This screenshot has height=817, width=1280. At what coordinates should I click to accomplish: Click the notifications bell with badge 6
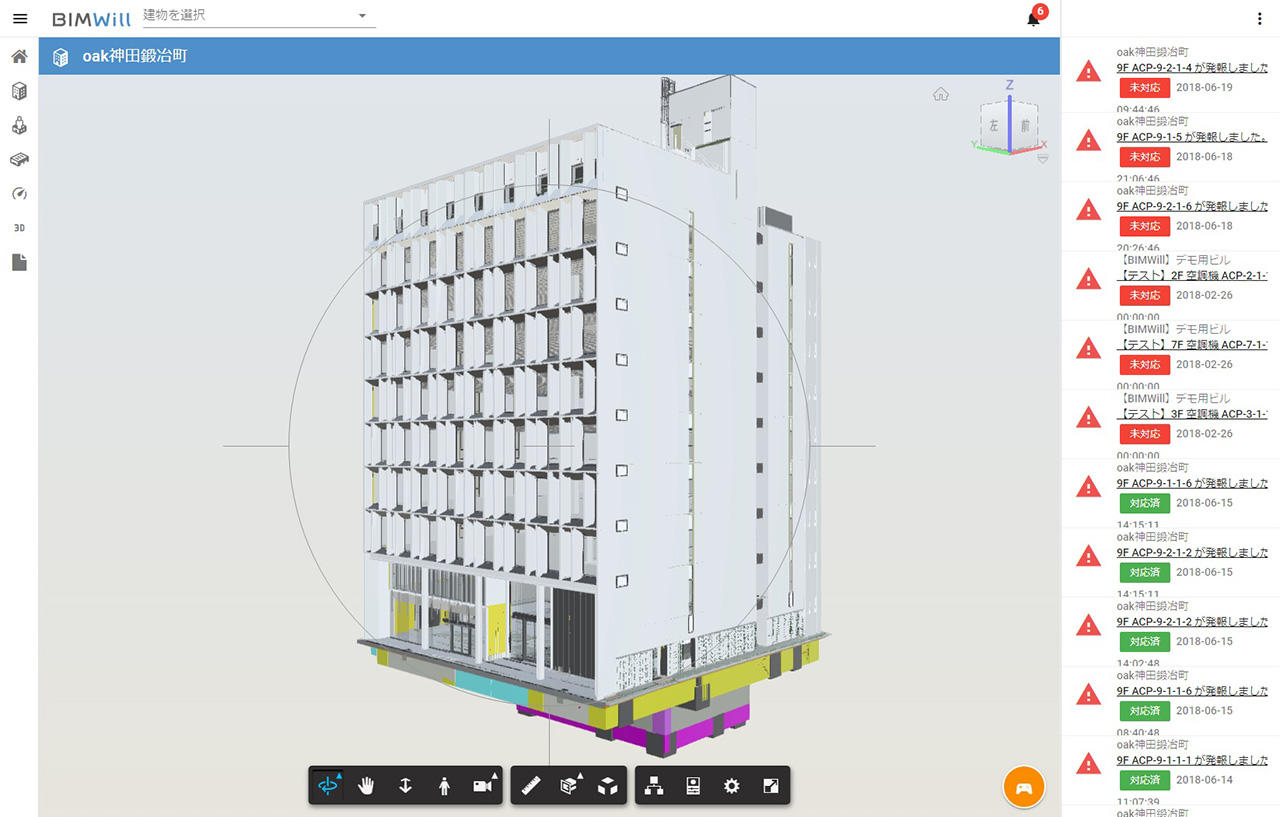(x=1034, y=19)
